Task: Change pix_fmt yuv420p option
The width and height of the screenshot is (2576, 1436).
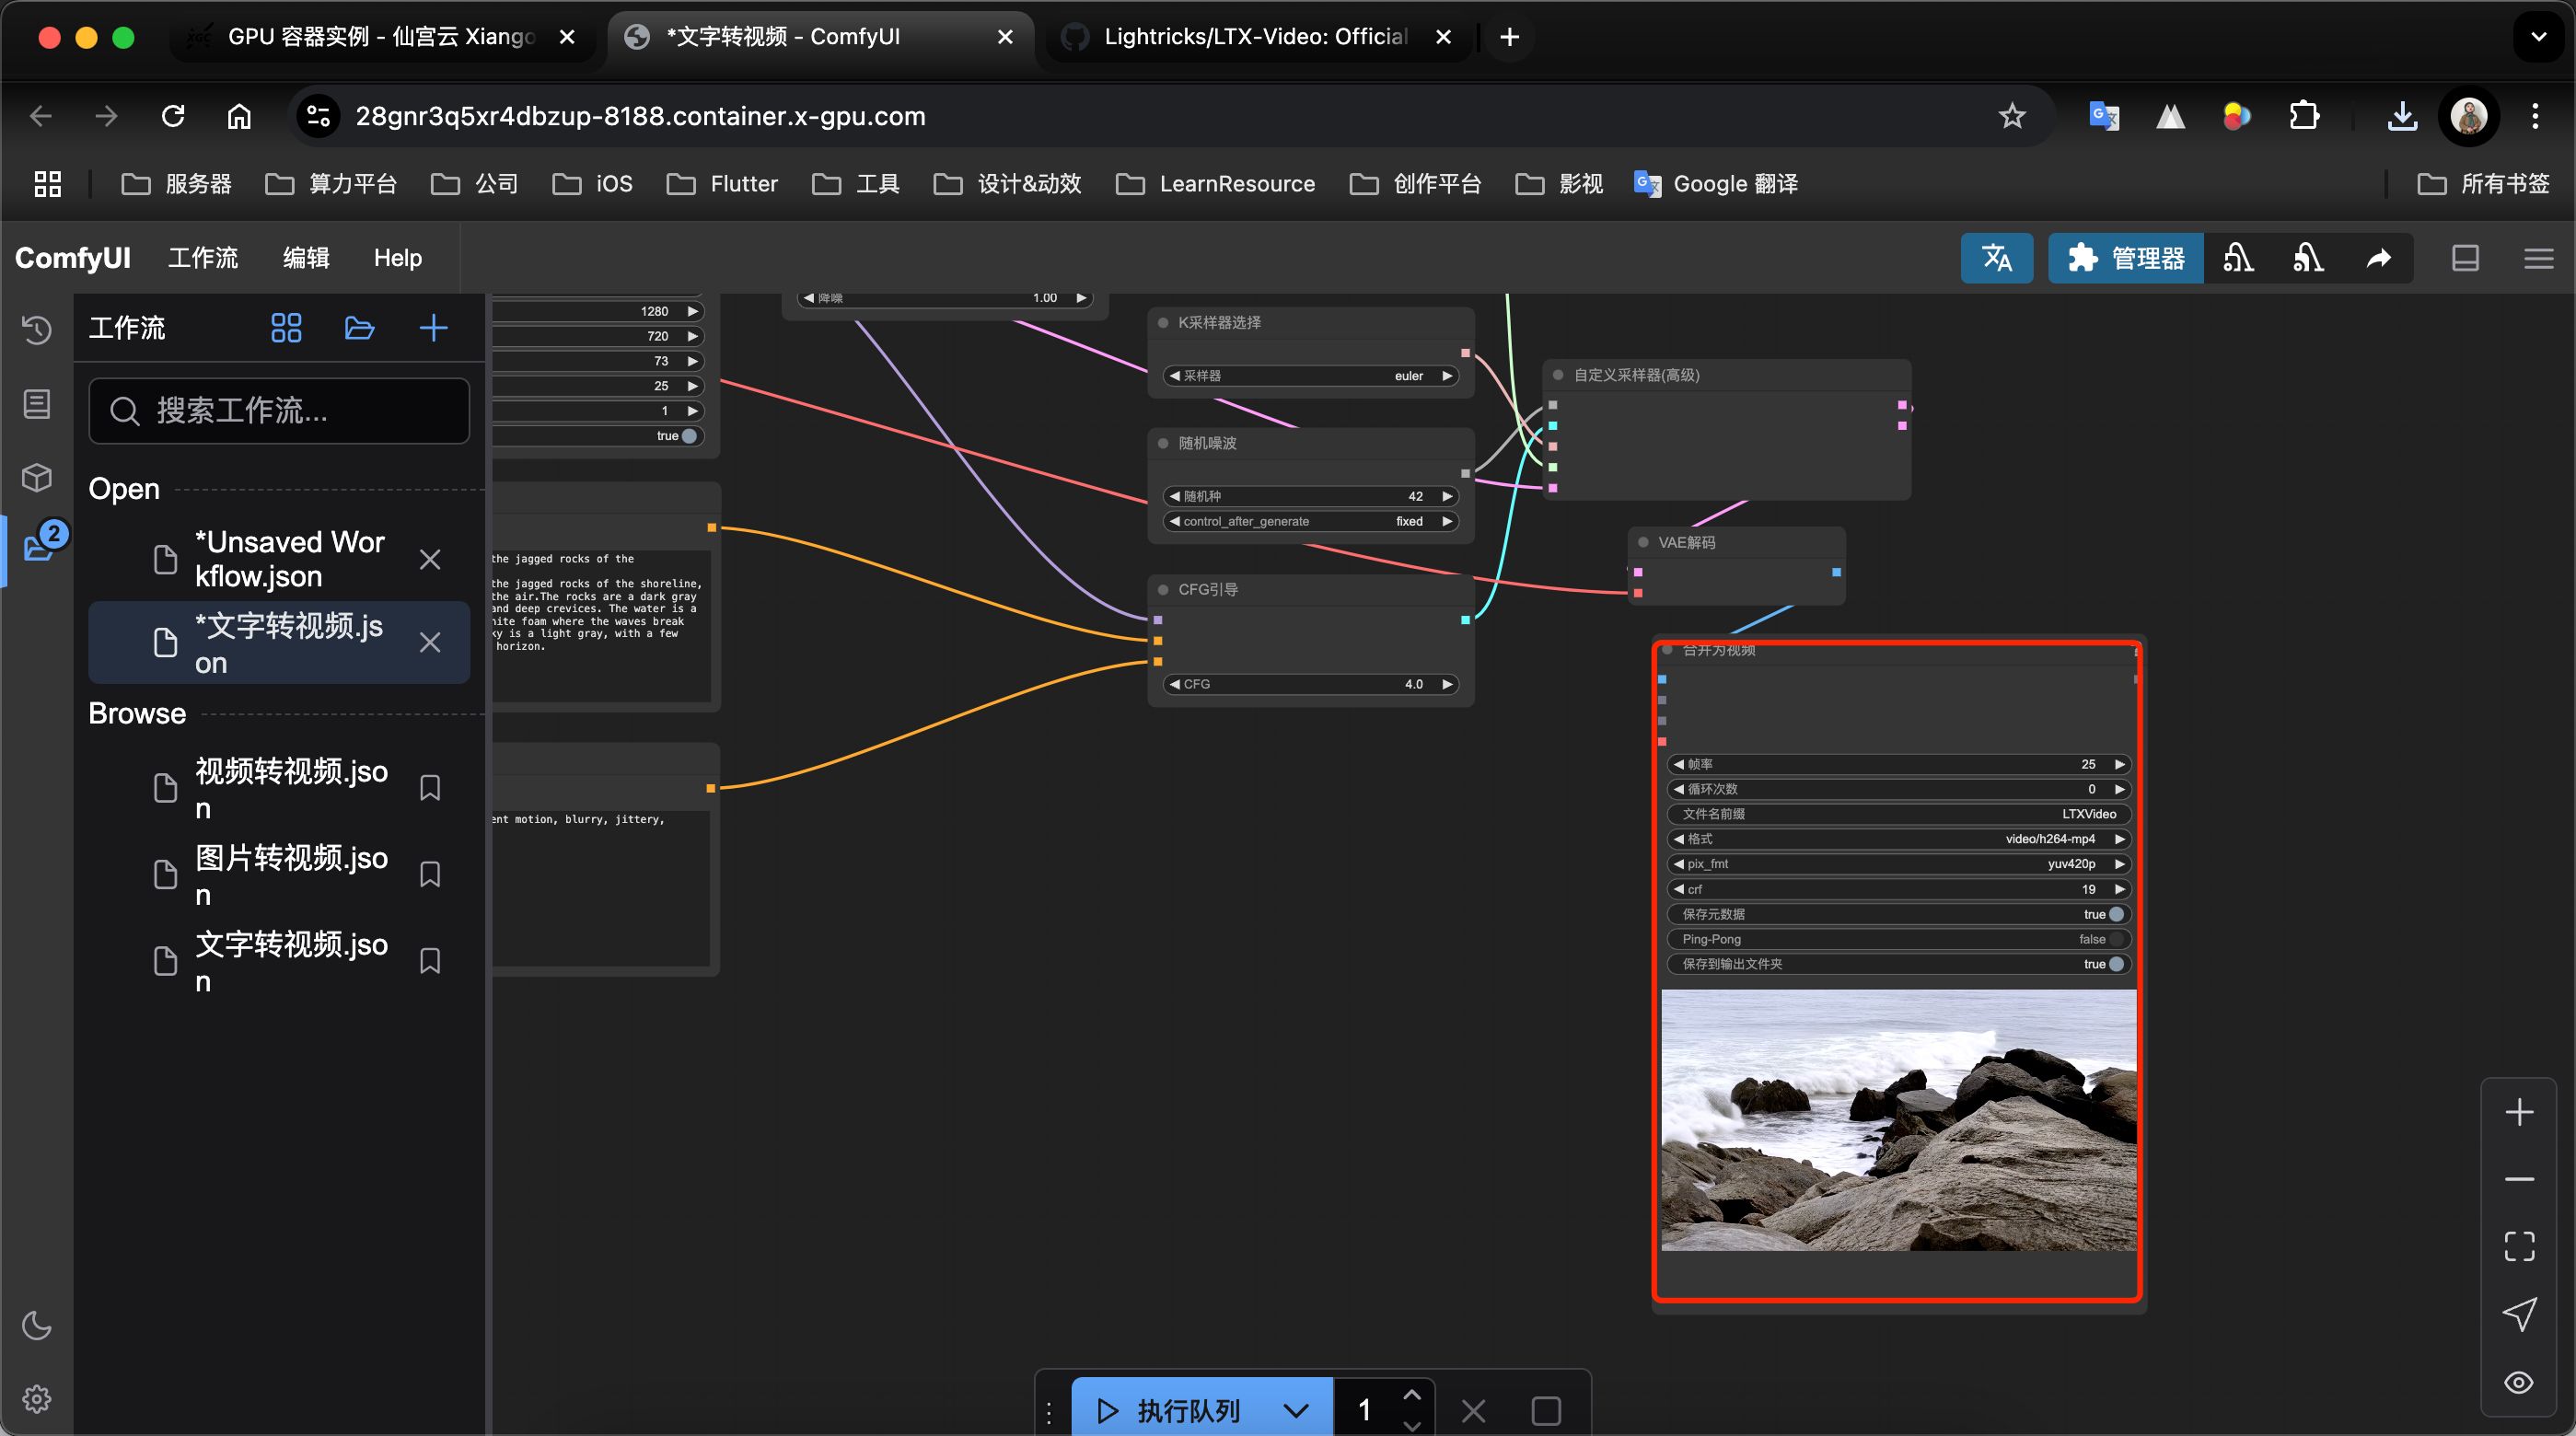Action: coord(1898,864)
